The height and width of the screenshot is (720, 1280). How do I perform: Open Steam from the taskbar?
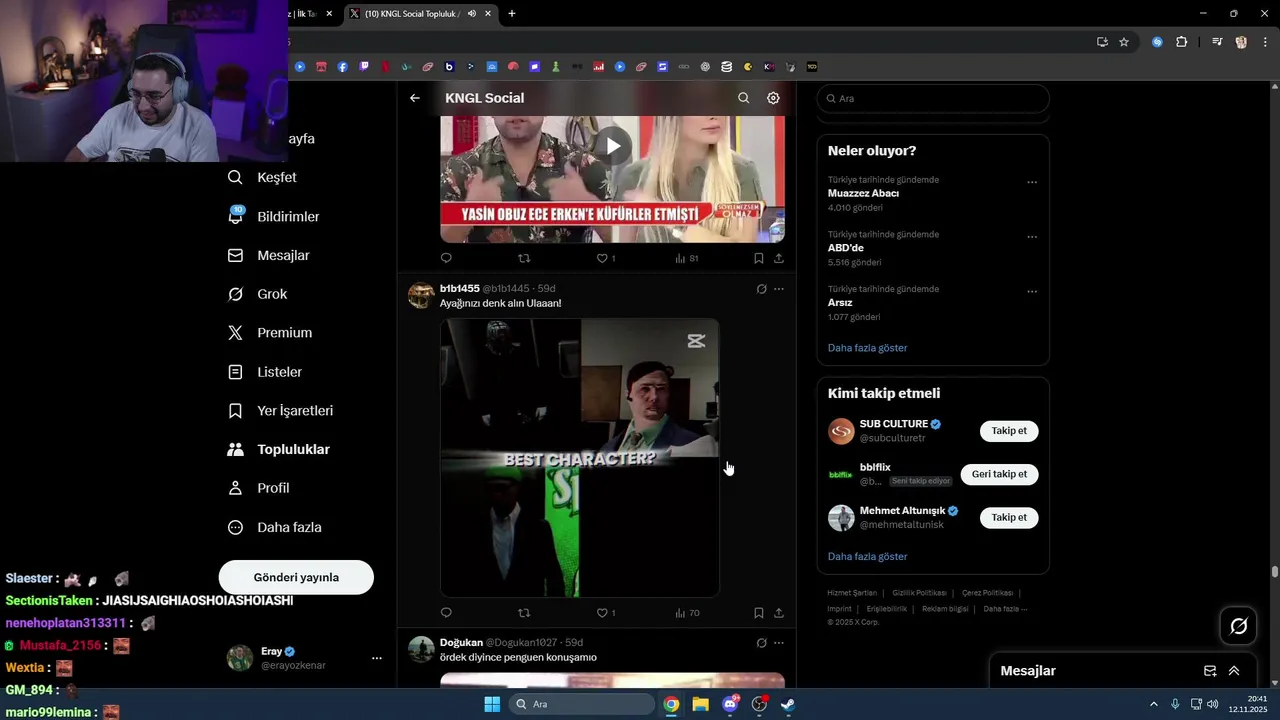click(x=788, y=704)
